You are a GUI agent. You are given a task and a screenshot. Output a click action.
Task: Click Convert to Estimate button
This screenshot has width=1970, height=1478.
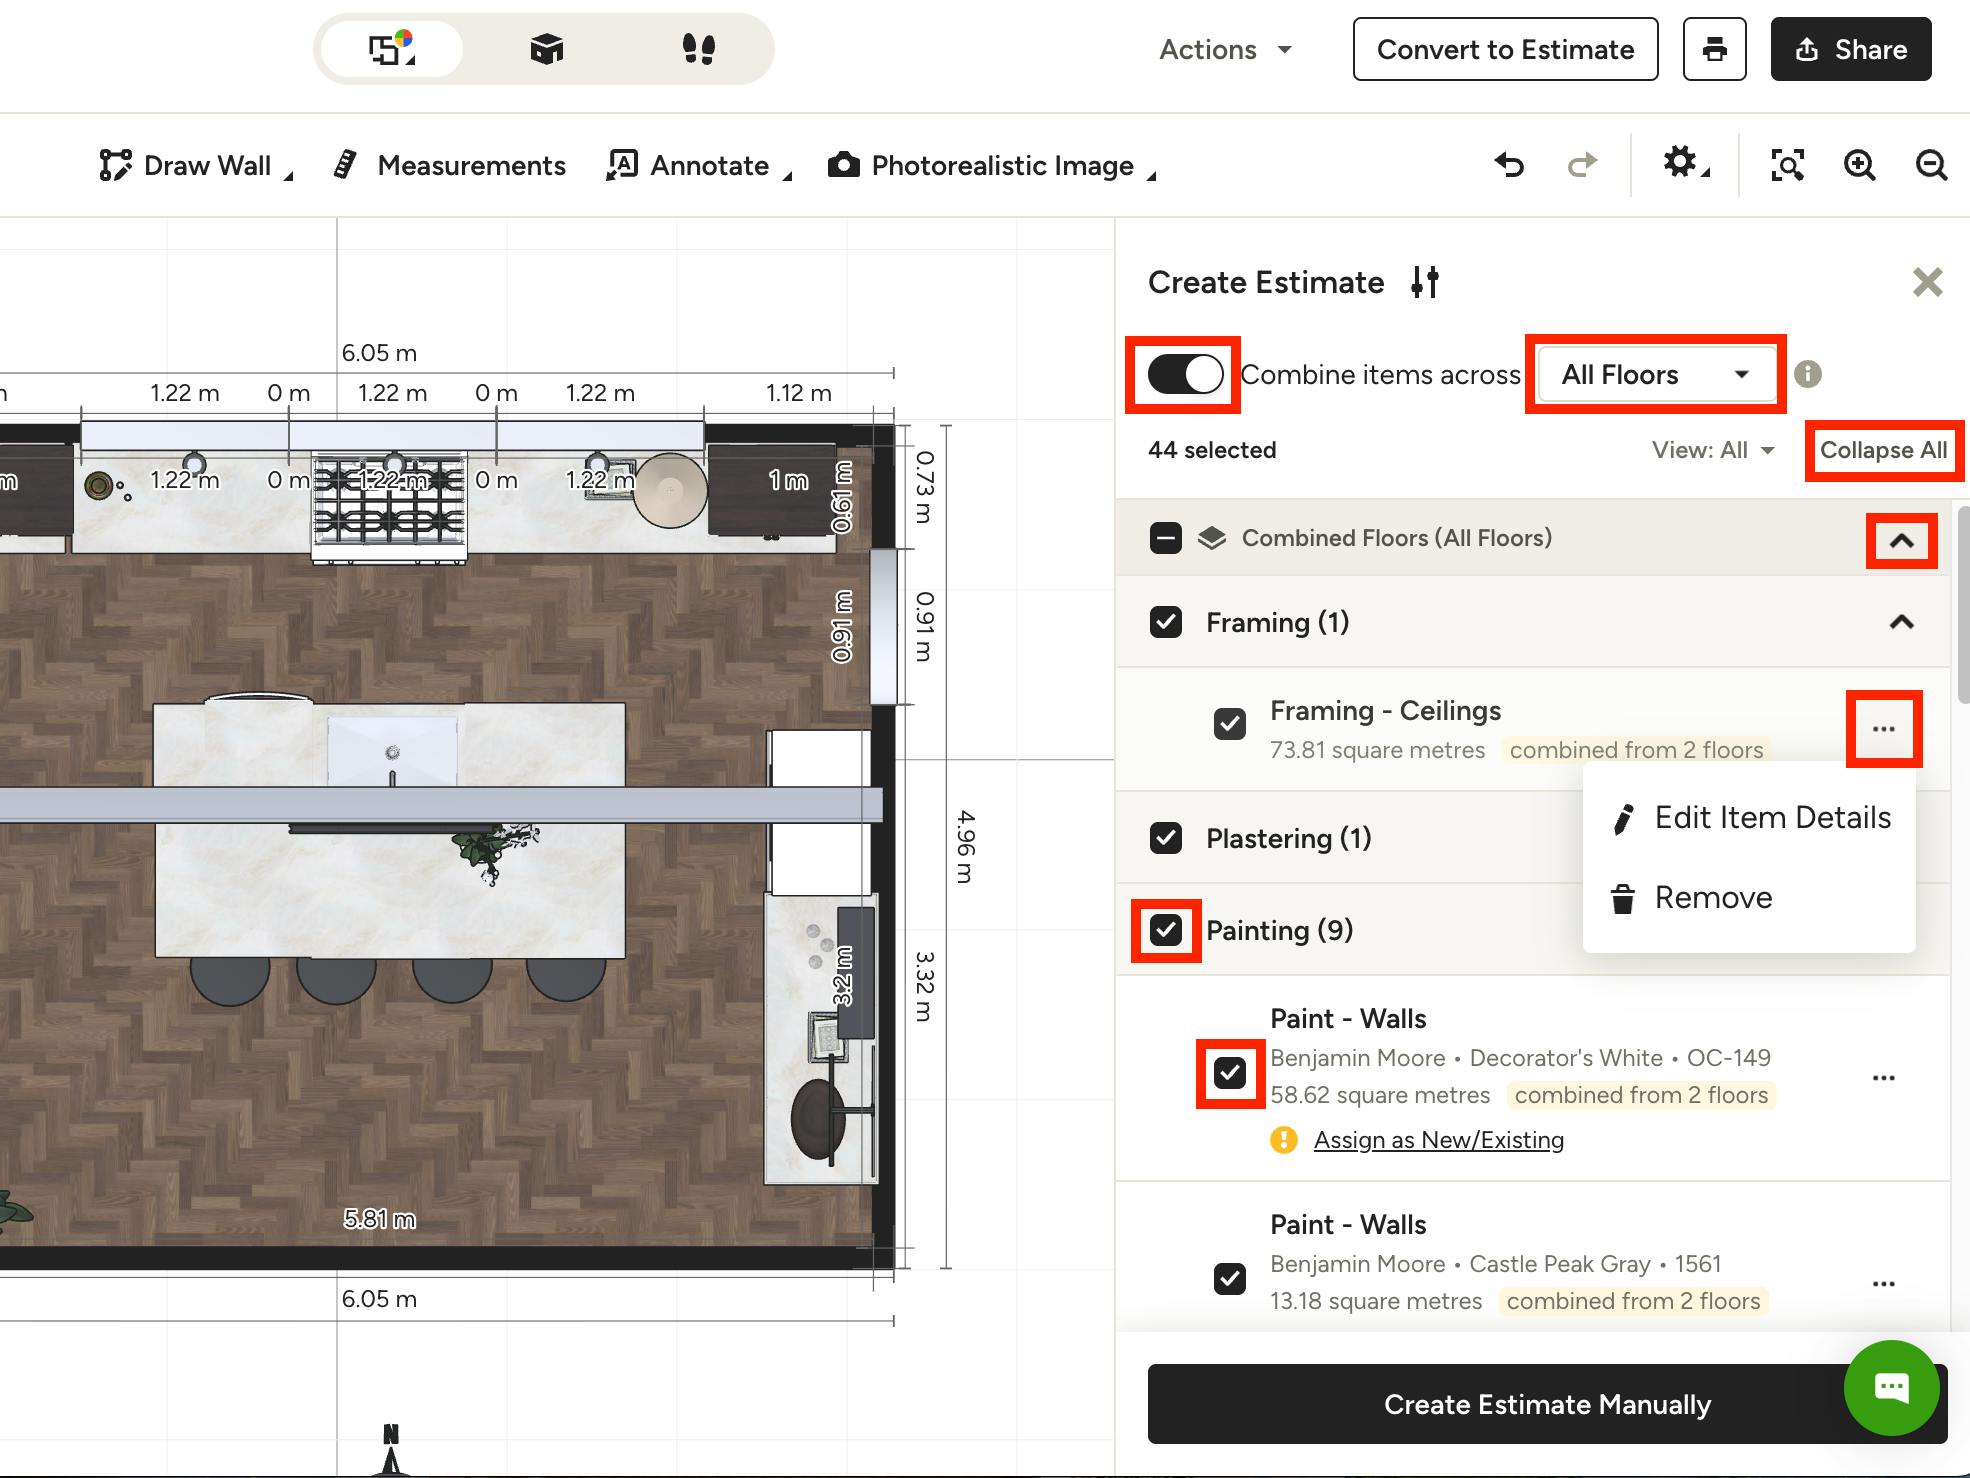tap(1505, 49)
